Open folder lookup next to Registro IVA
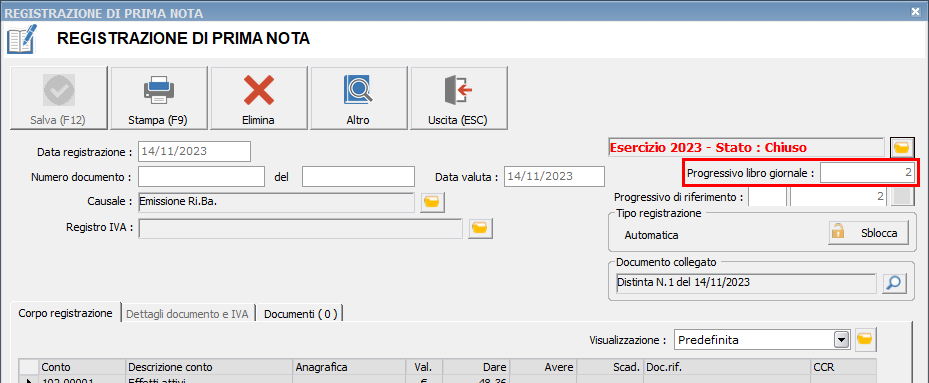The width and height of the screenshot is (929, 383). [480, 228]
